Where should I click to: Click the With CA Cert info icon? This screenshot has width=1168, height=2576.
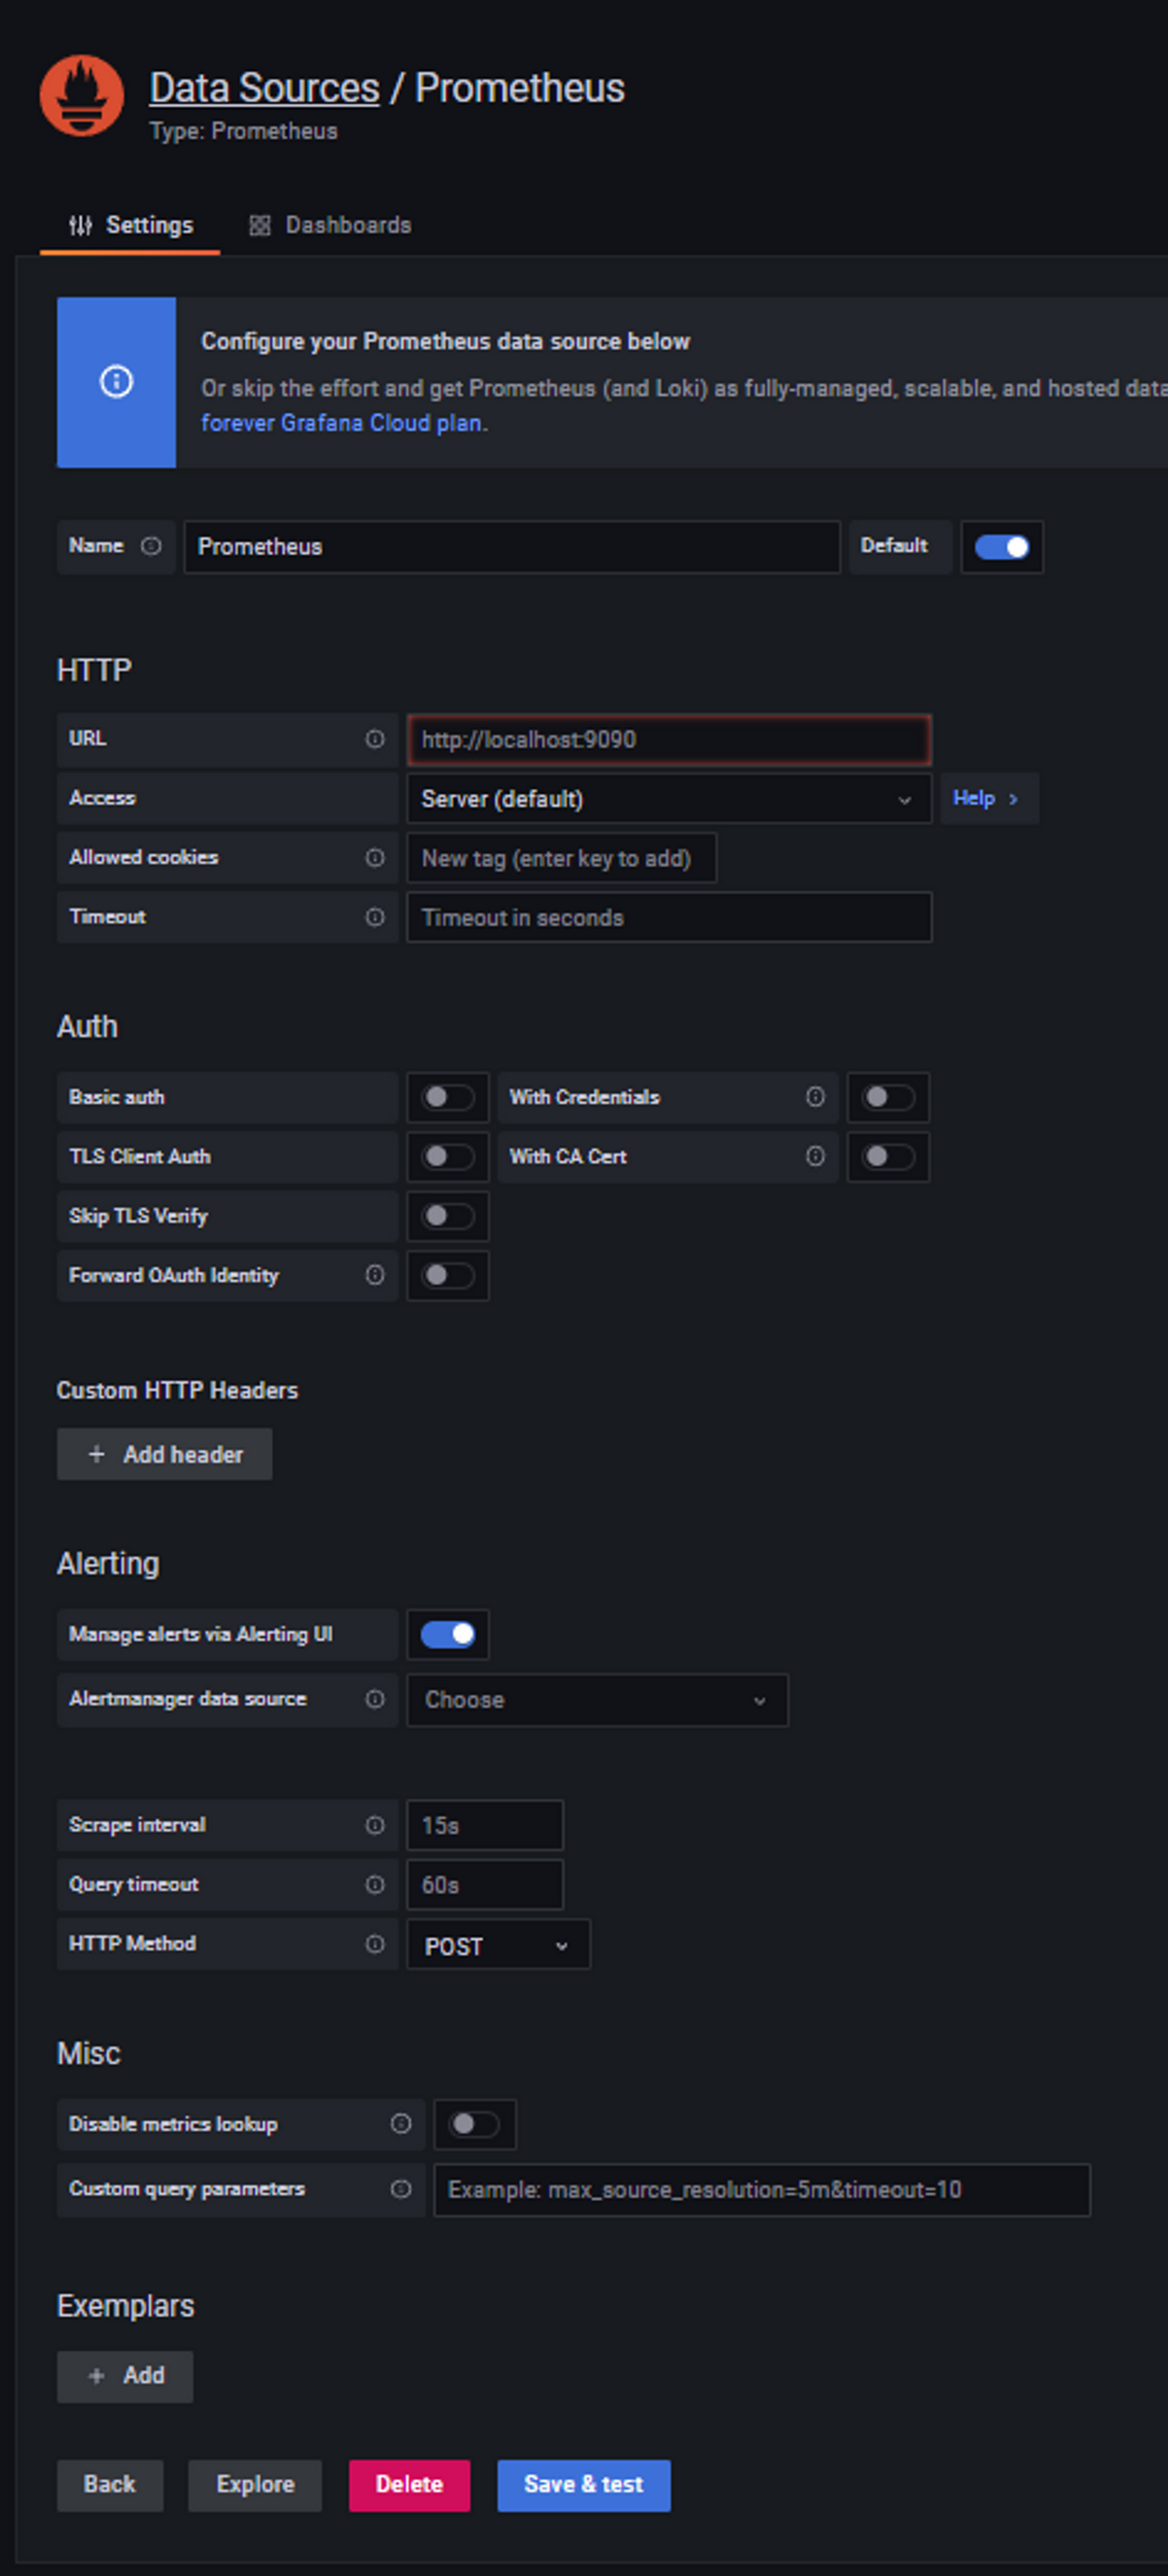click(x=816, y=1157)
